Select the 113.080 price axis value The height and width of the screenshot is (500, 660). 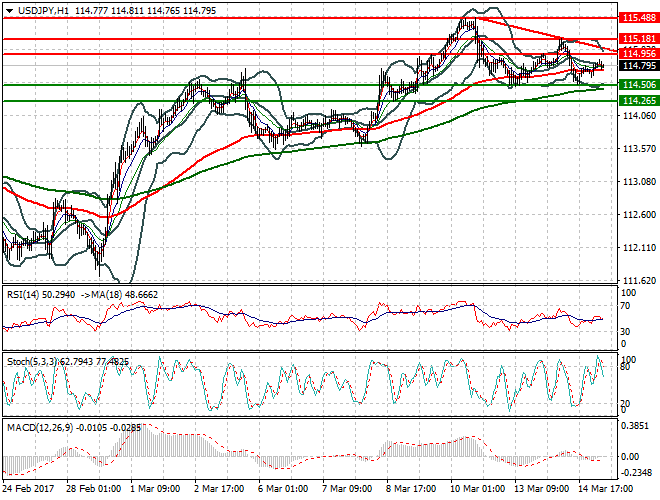point(639,181)
